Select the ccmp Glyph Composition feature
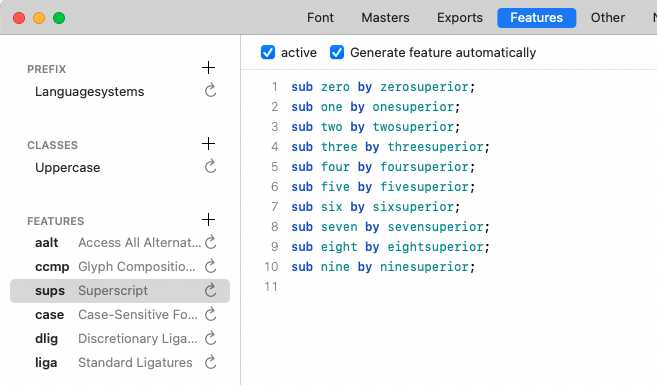The width and height of the screenshot is (657, 385). click(120, 266)
